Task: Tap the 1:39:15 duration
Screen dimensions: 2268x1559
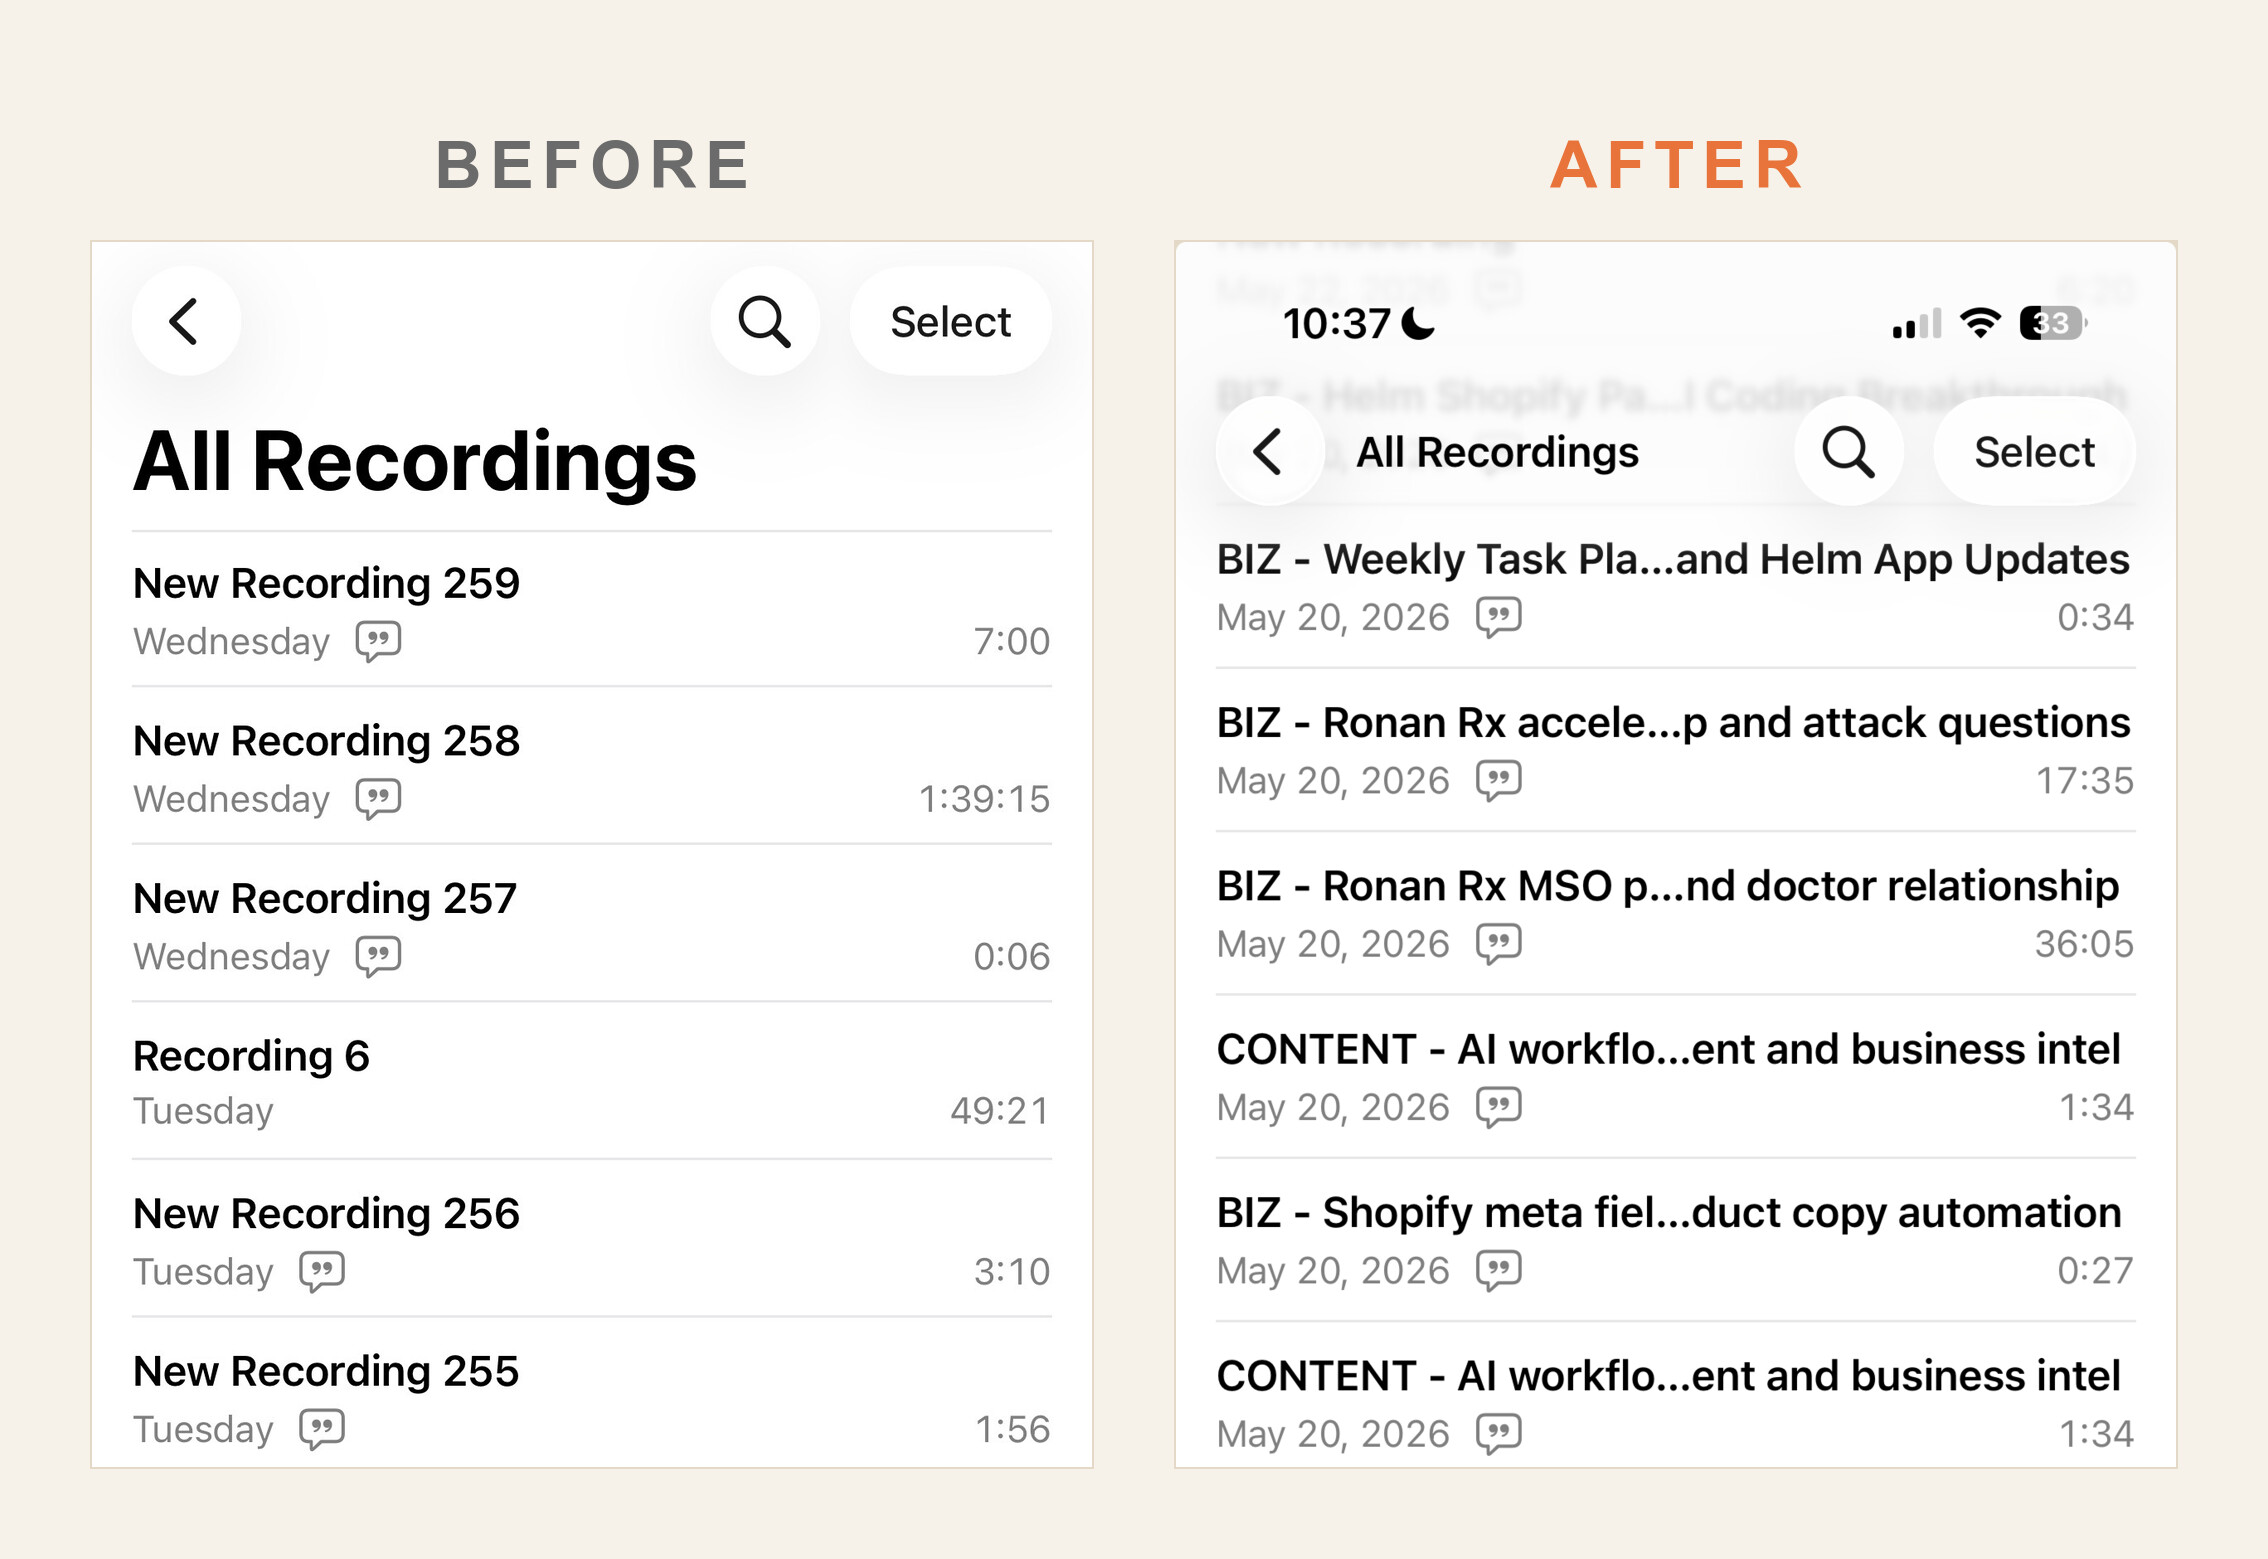Action: point(984,799)
